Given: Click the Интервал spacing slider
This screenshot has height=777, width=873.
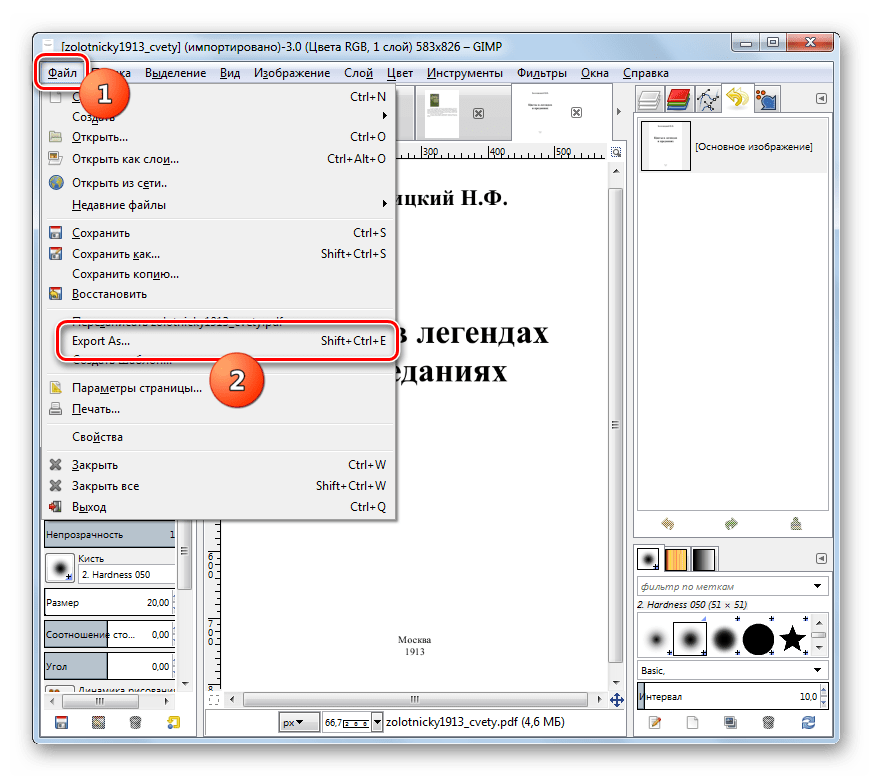Looking at the screenshot, I should [731, 697].
